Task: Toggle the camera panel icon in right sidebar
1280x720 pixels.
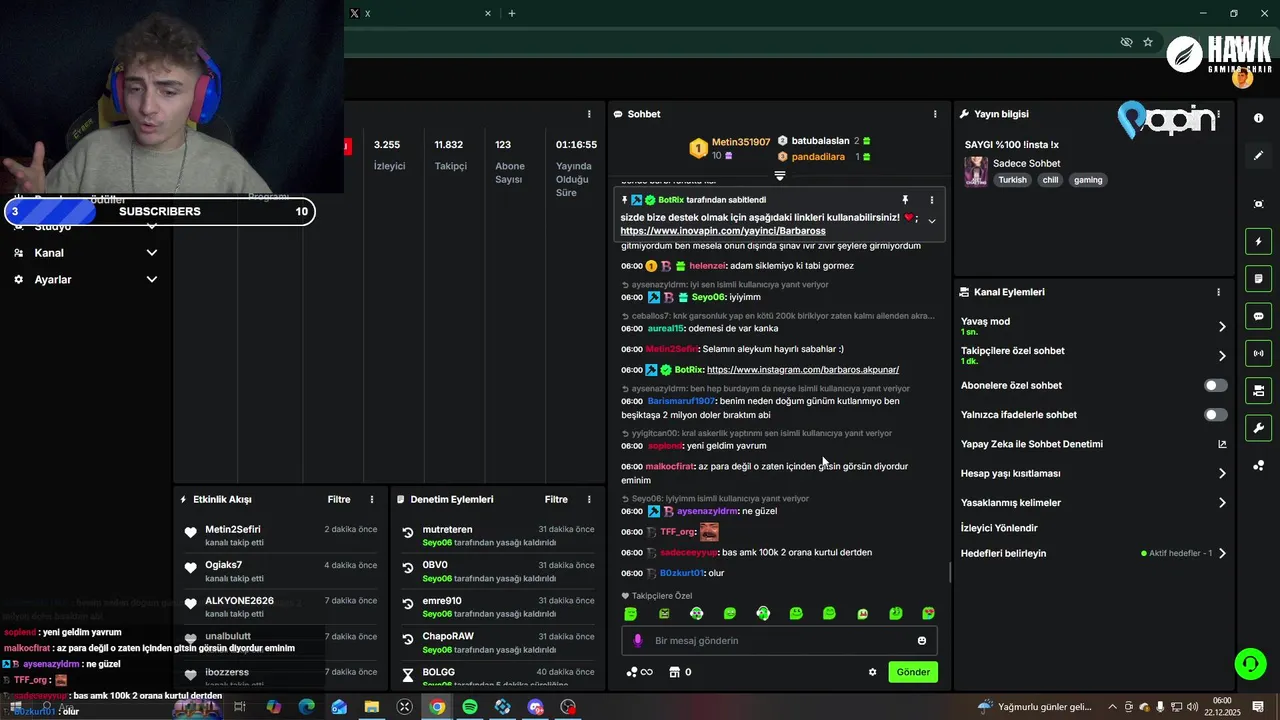Action: point(1258,390)
